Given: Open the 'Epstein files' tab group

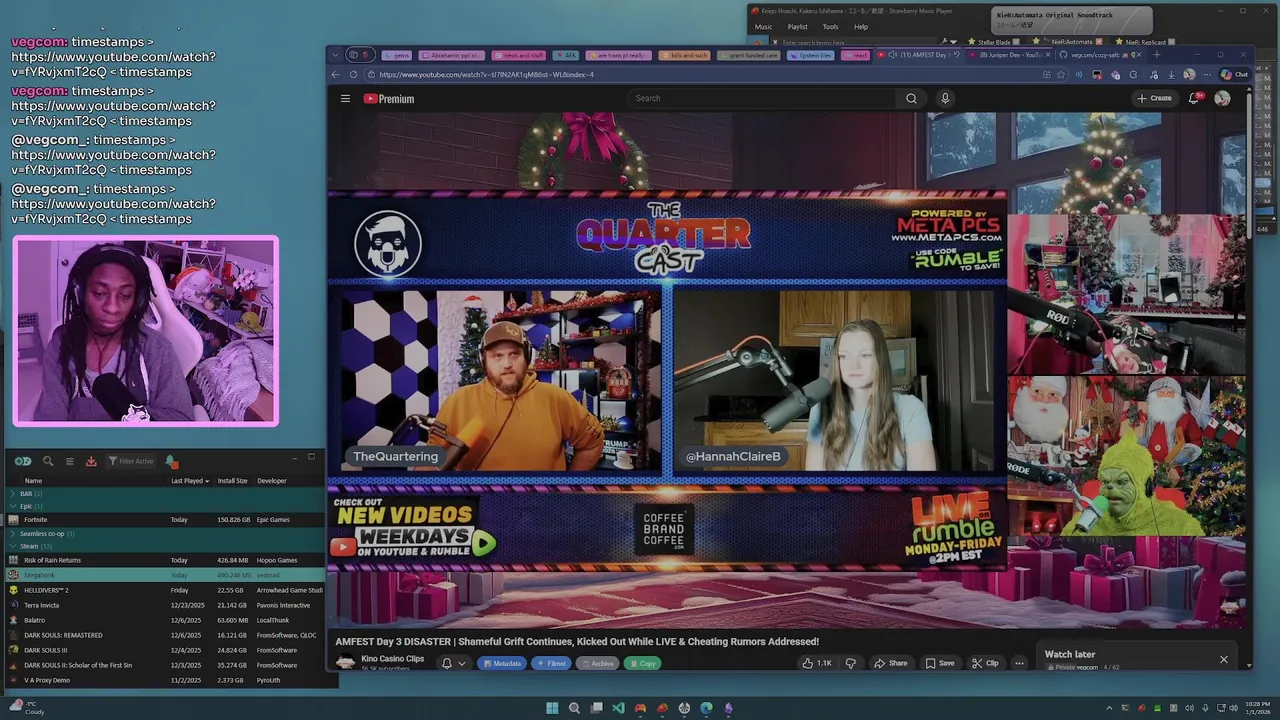Looking at the screenshot, I should coord(810,55).
